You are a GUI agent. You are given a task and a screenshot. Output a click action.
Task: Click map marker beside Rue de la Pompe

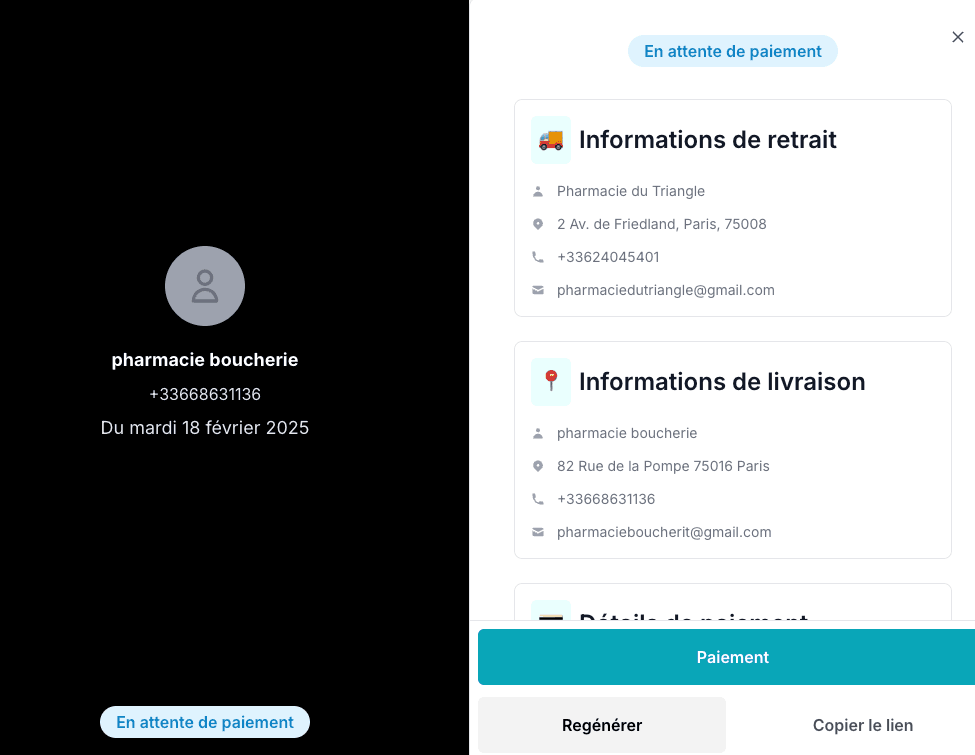[x=538, y=466]
